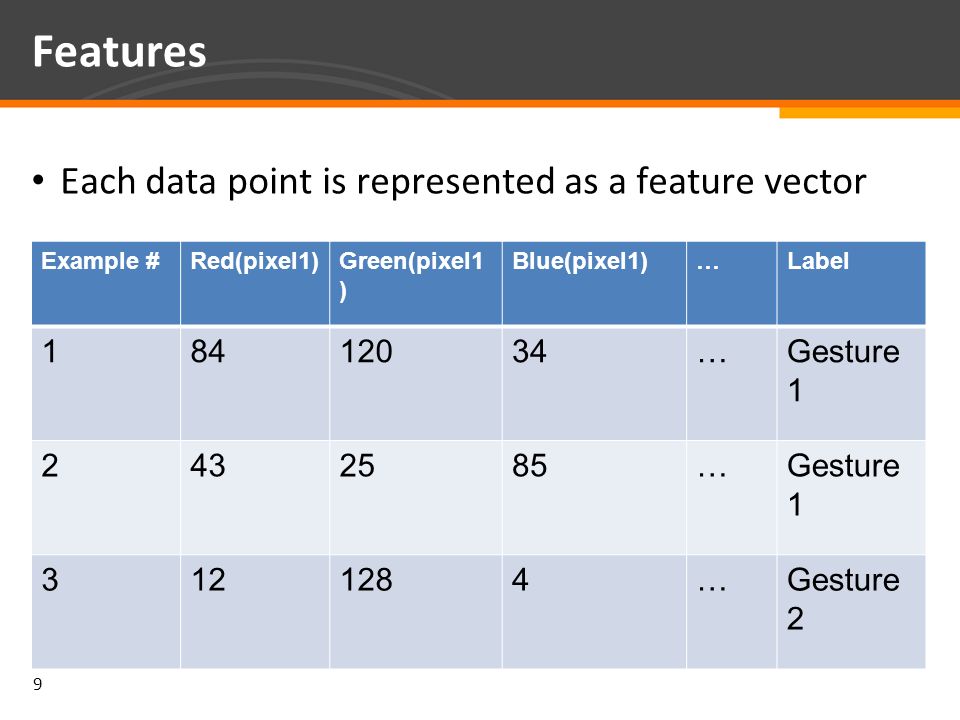
Task: Click the cell containing 120
Action: click(x=416, y=383)
